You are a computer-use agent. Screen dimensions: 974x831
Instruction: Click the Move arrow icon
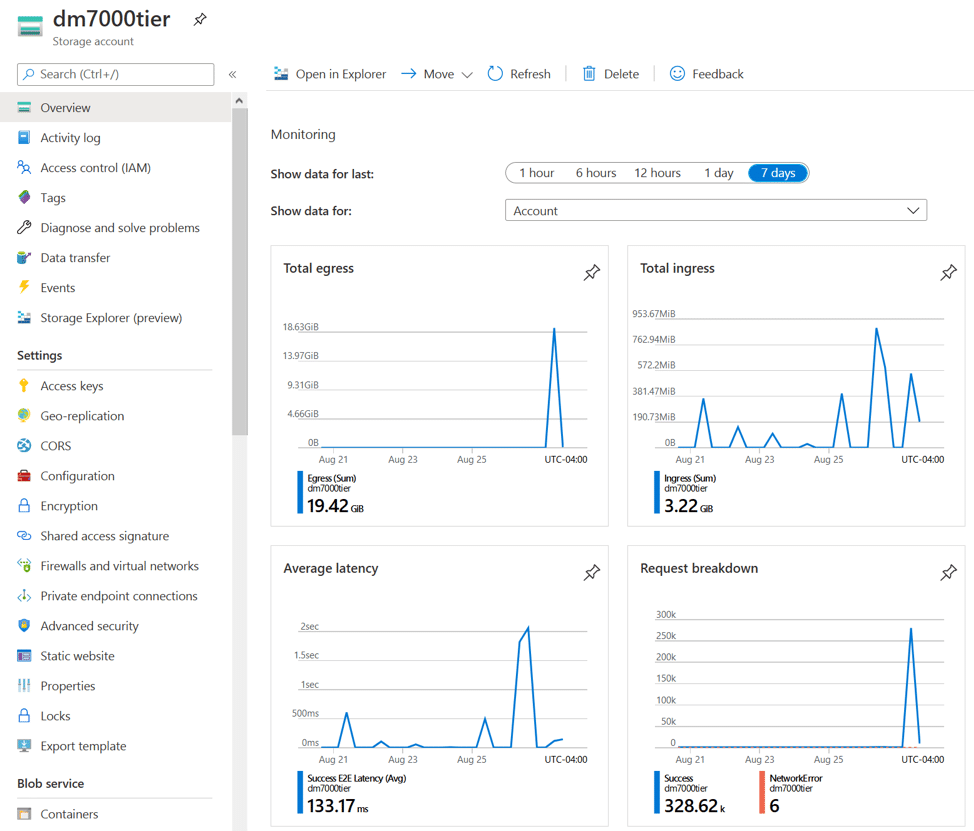coord(408,74)
